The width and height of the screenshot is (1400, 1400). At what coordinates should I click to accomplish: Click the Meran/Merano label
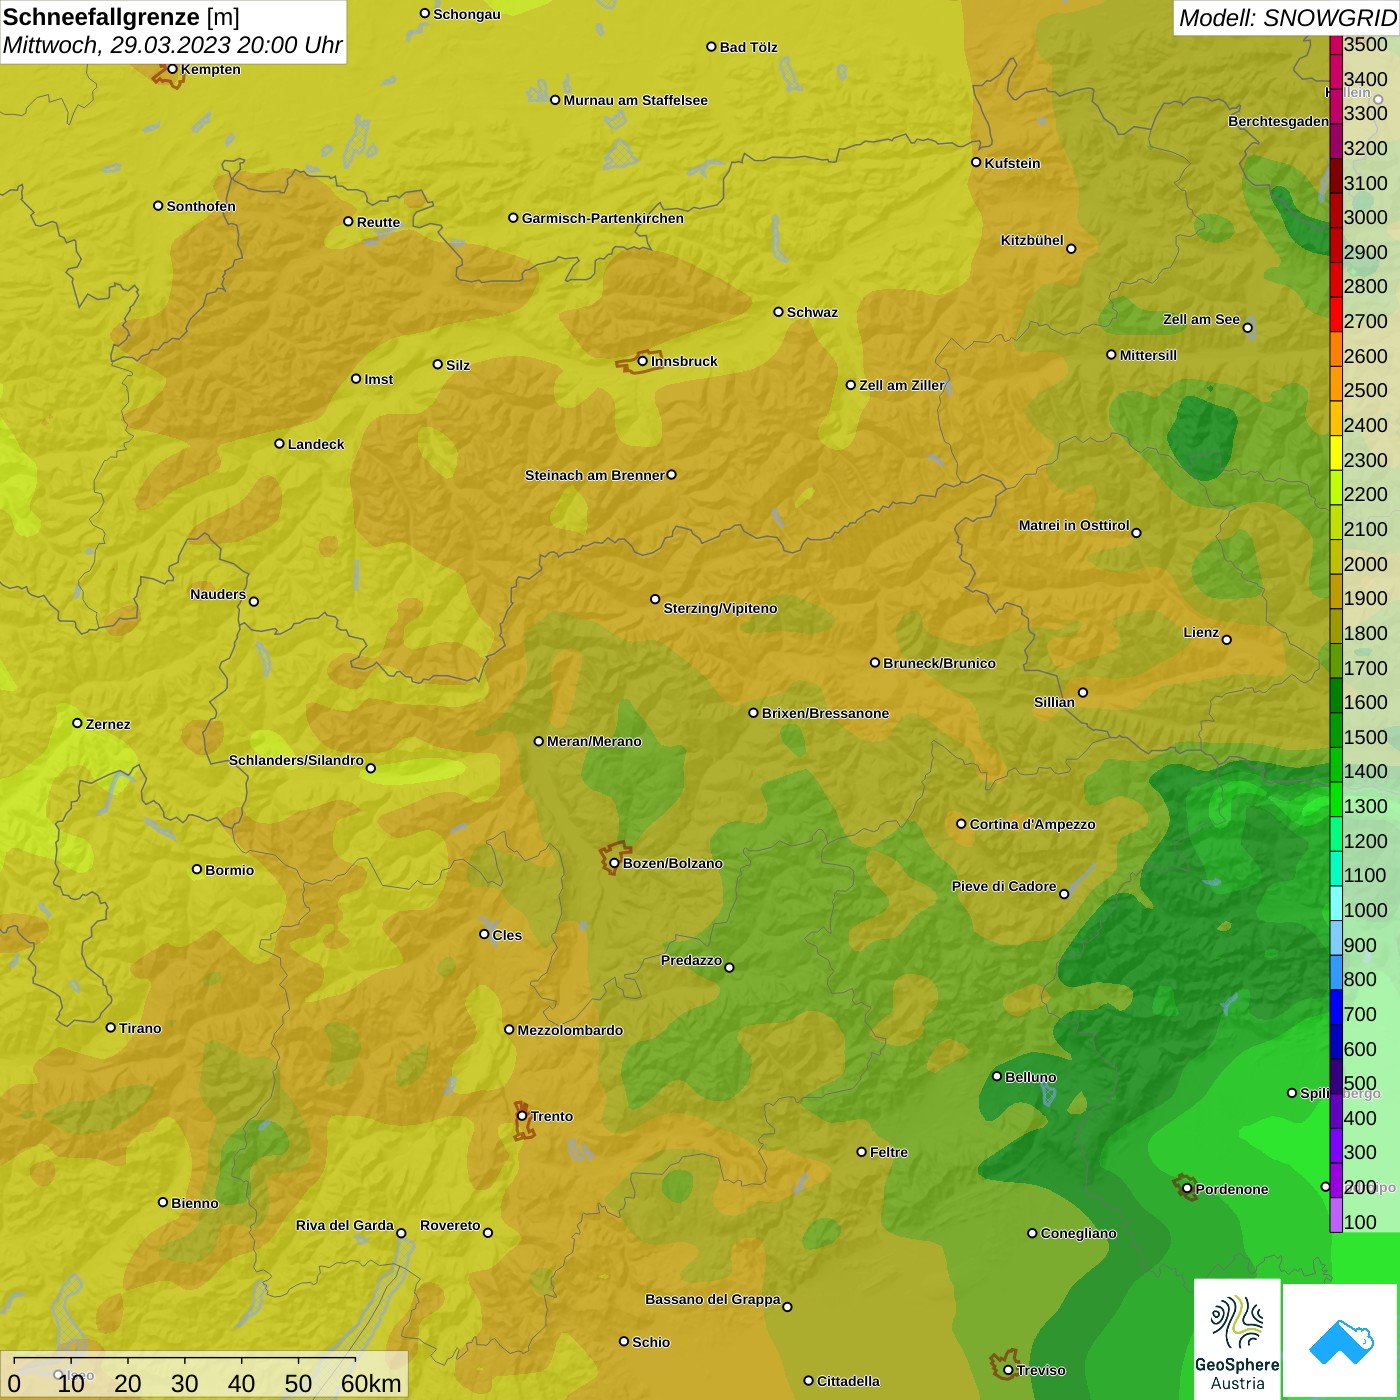[x=594, y=741]
